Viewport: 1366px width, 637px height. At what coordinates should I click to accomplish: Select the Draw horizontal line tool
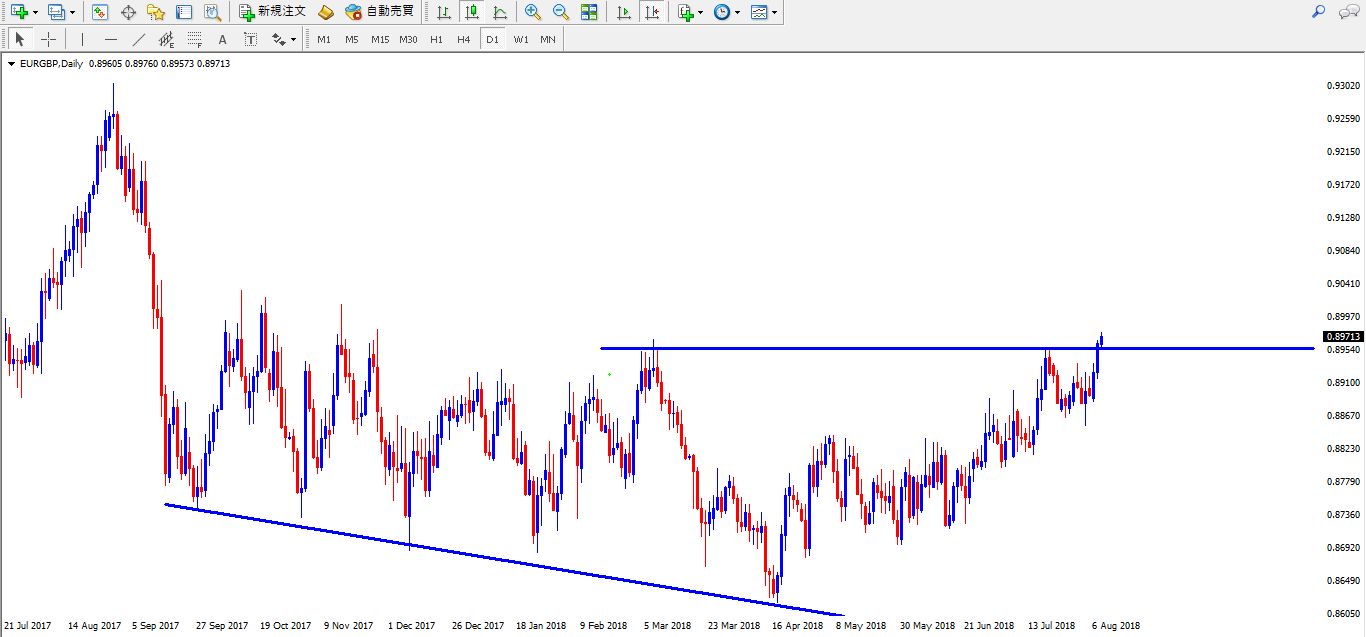pos(110,39)
